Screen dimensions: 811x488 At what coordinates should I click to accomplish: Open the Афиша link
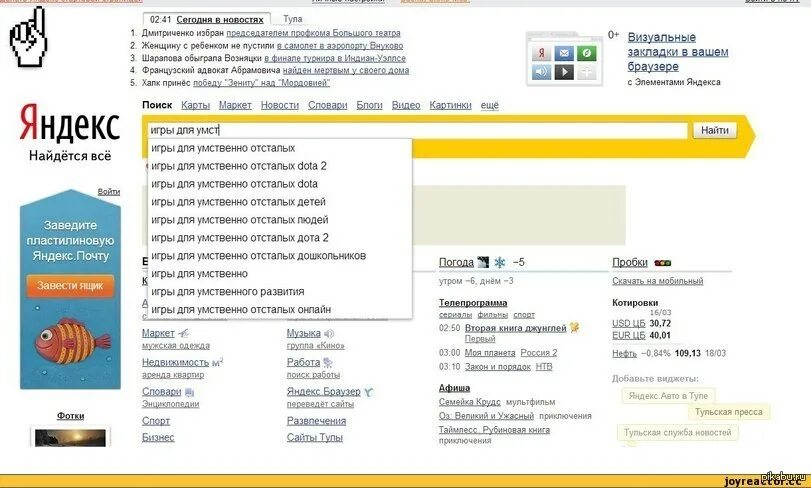pyautogui.click(x=454, y=388)
